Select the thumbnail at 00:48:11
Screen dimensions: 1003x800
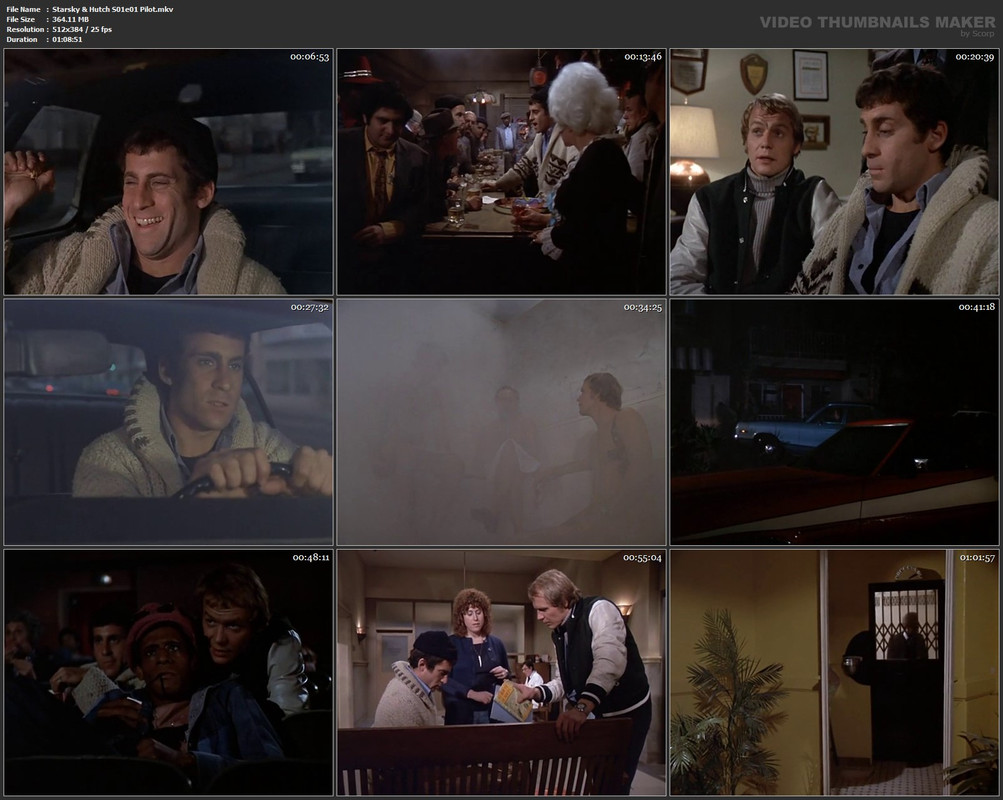(168, 673)
